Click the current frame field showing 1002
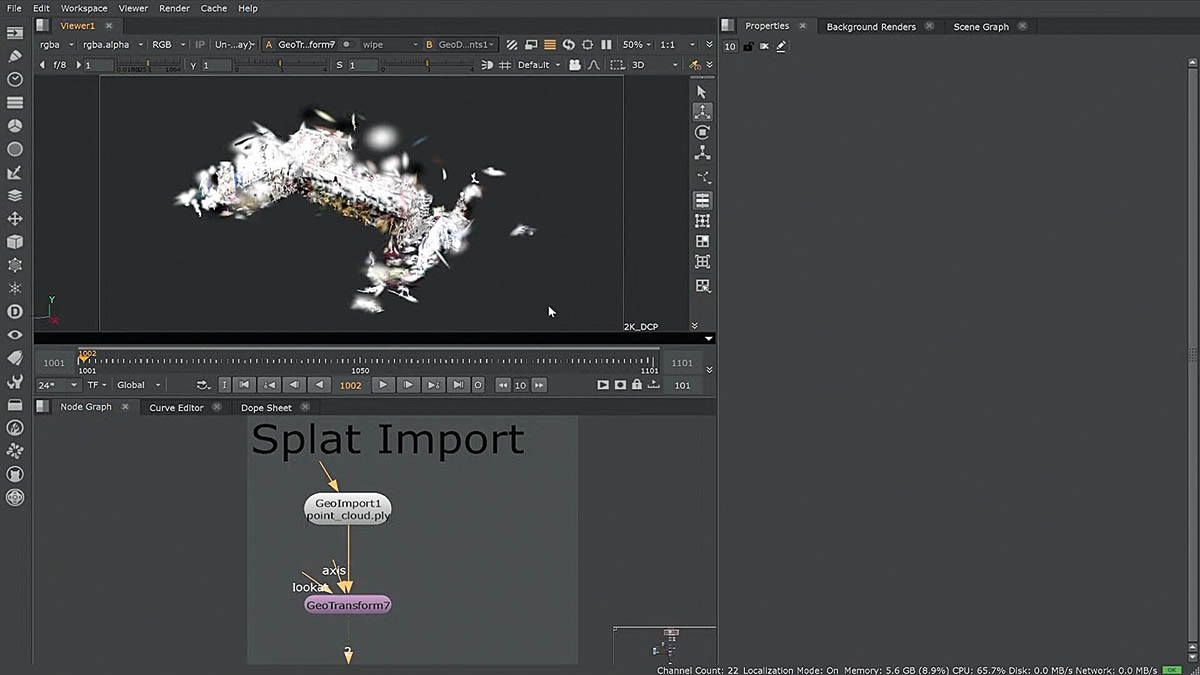 coord(351,385)
